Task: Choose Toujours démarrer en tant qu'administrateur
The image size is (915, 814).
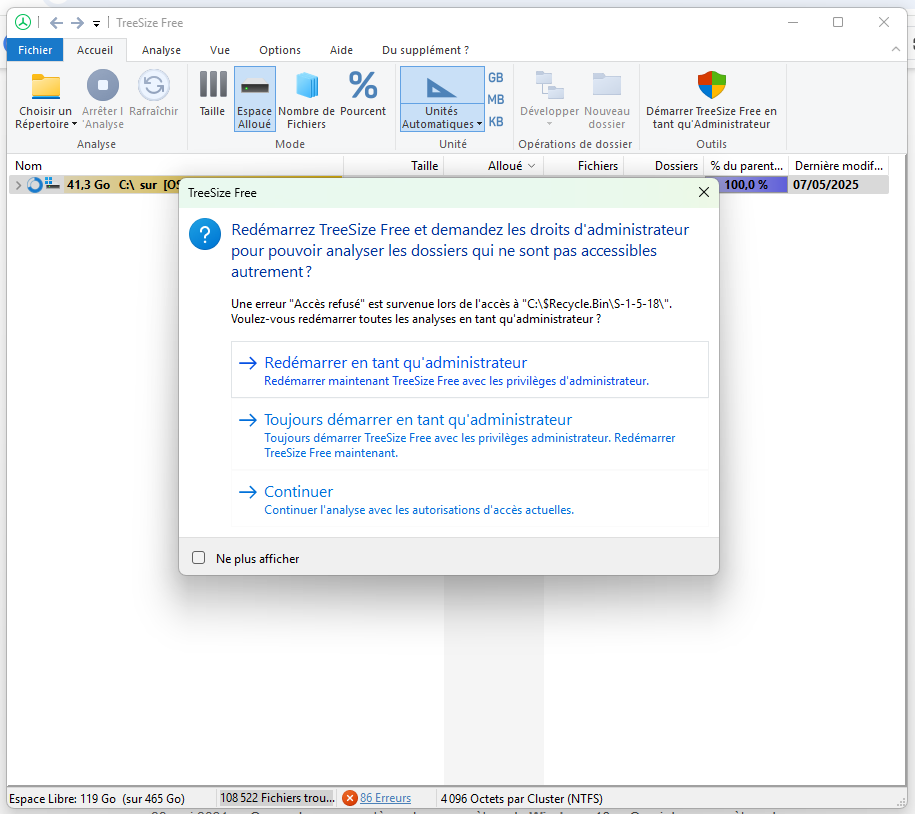Action: pos(470,435)
